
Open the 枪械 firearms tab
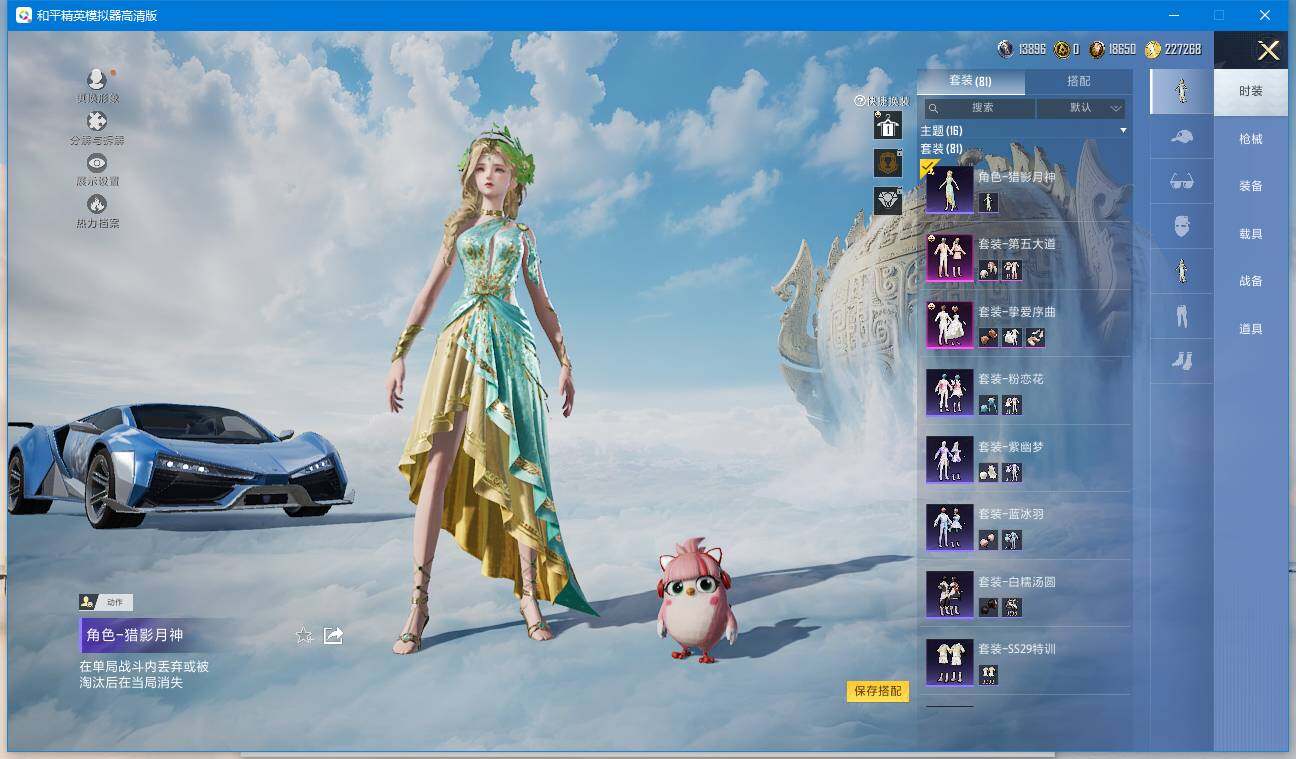[1251, 139]
